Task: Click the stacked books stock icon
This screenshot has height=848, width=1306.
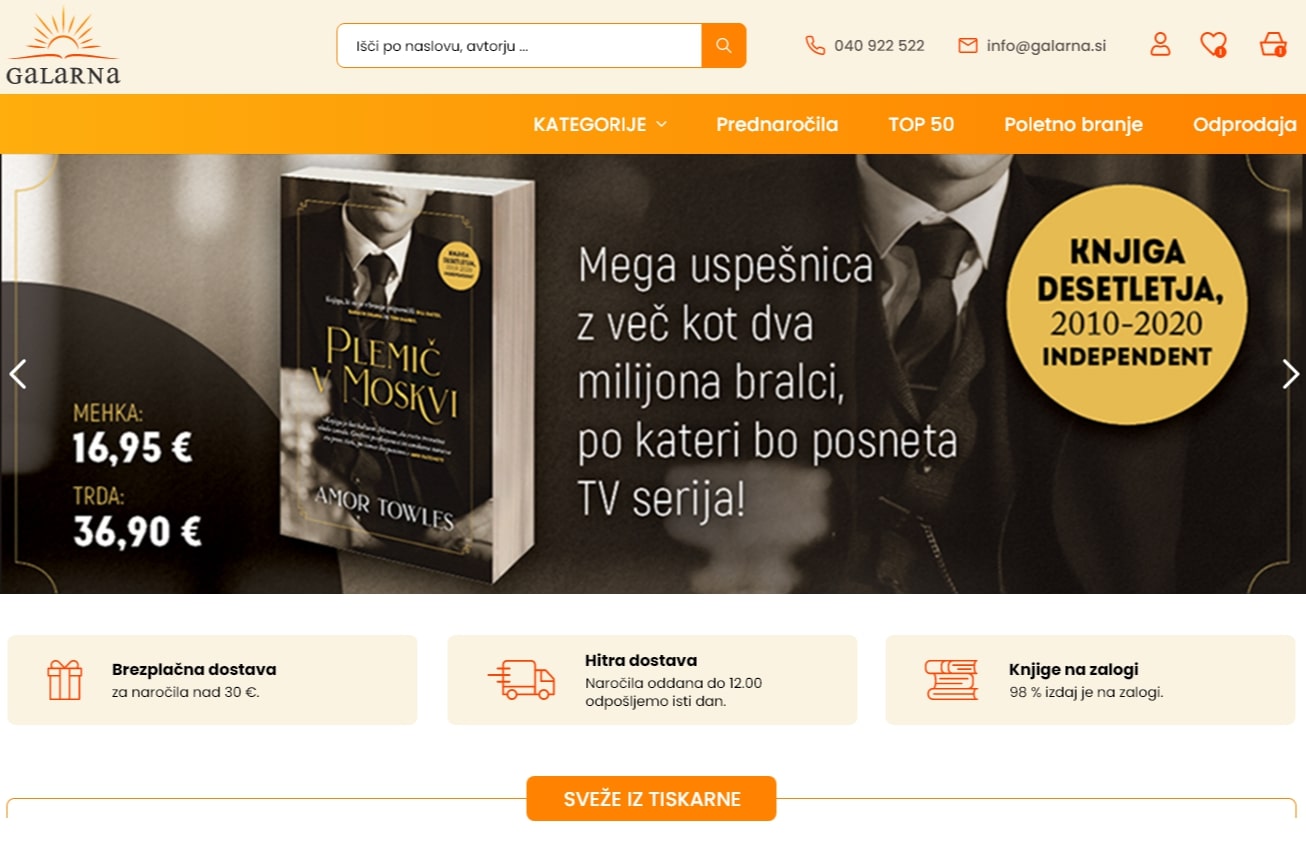Action: point(951,680)
